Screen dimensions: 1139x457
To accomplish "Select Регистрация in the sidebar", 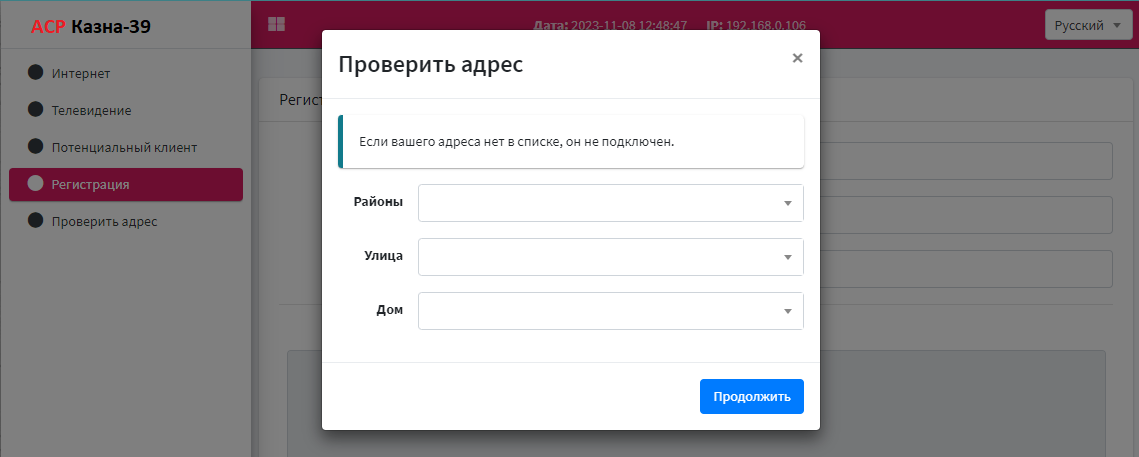I will [90, 184].
